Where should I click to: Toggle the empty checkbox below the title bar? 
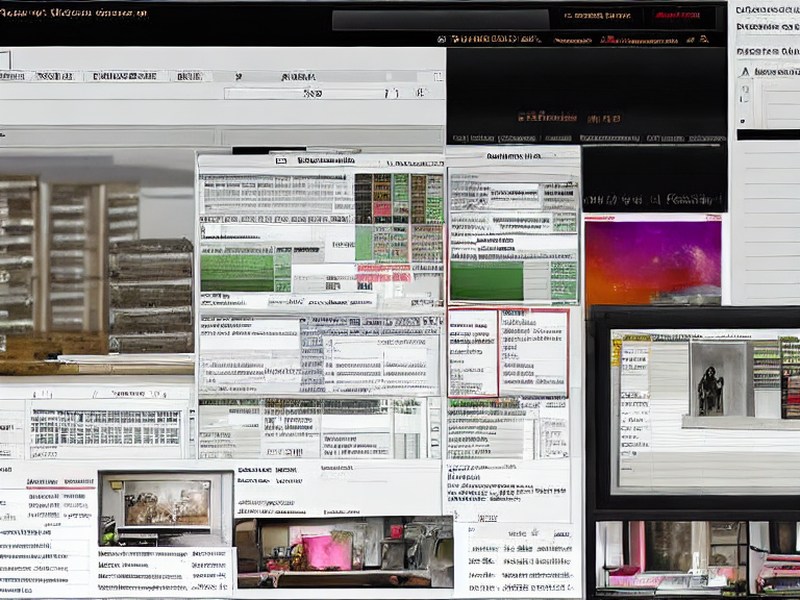pyautogui.click(x=5, y=61)
